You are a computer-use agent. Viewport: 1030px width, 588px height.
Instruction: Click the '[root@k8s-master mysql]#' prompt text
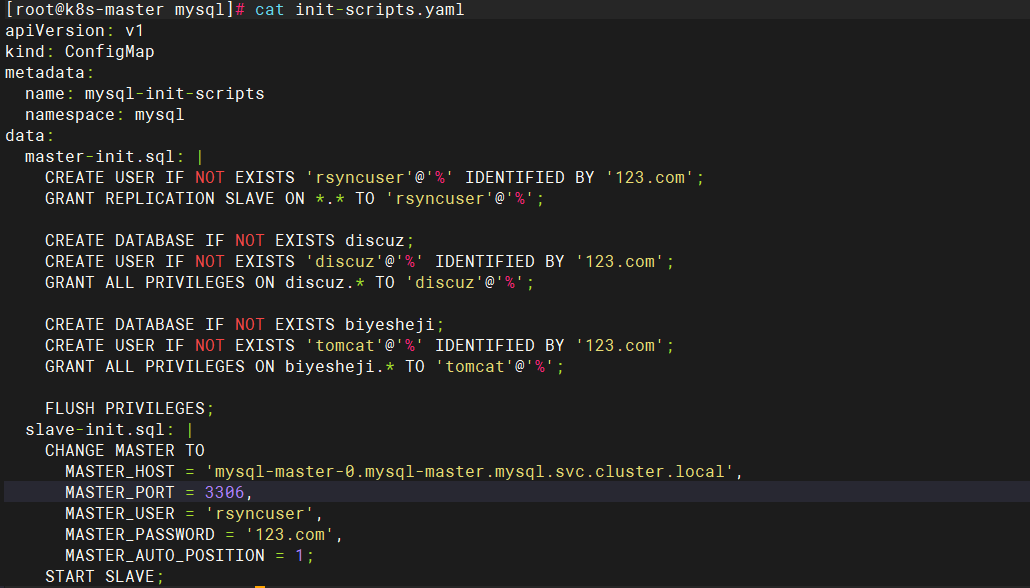125,10
